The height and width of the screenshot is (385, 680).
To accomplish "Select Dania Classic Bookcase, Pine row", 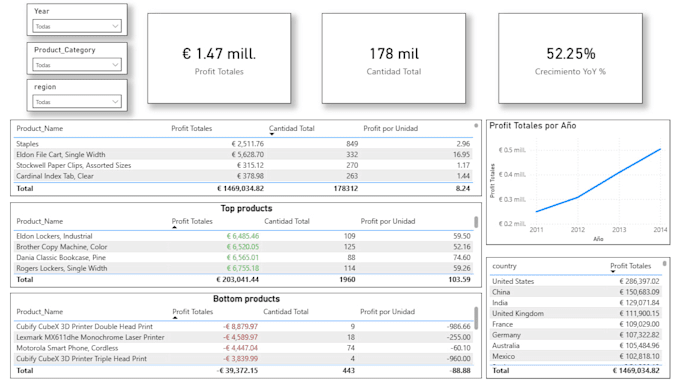I will (243, 258).
